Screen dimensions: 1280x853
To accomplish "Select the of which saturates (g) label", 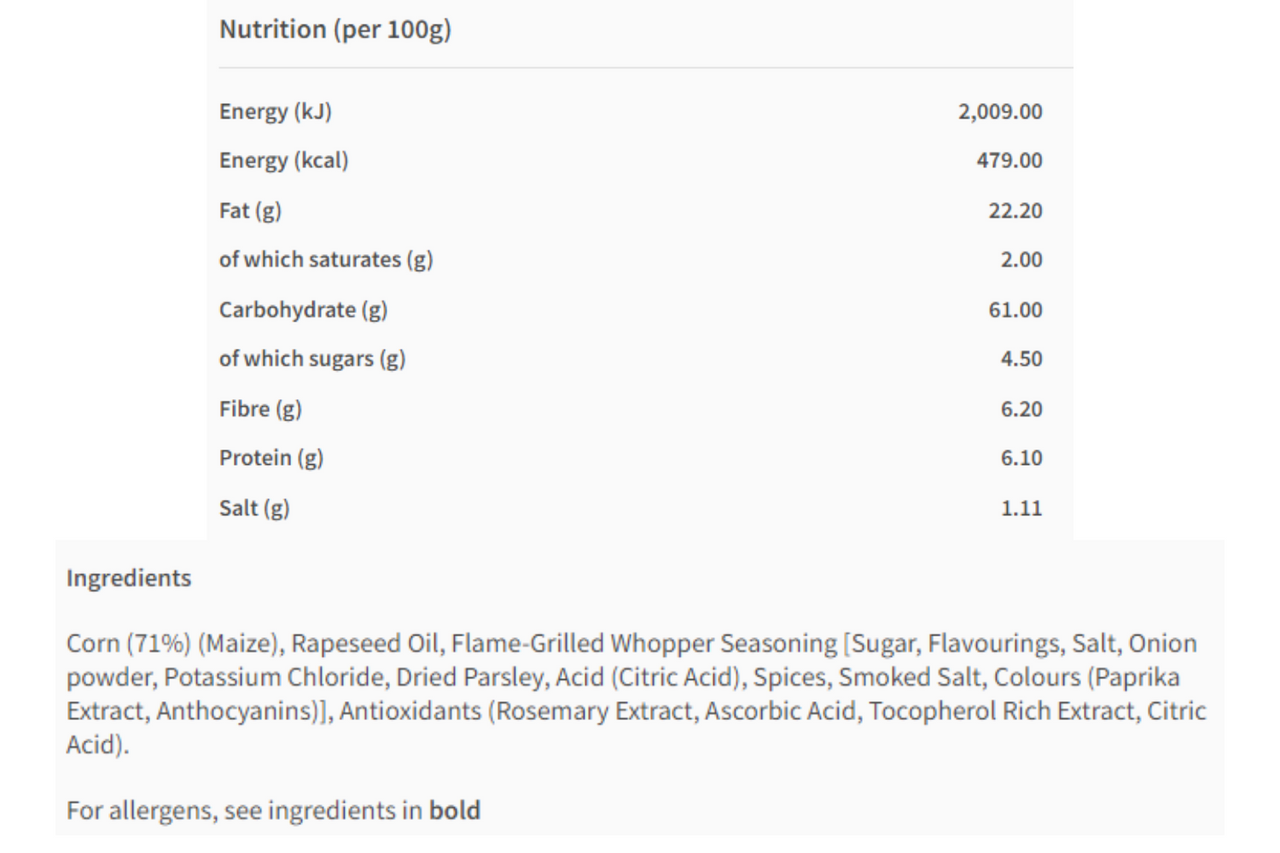I will pyautogui.click(x=326, y=260).
